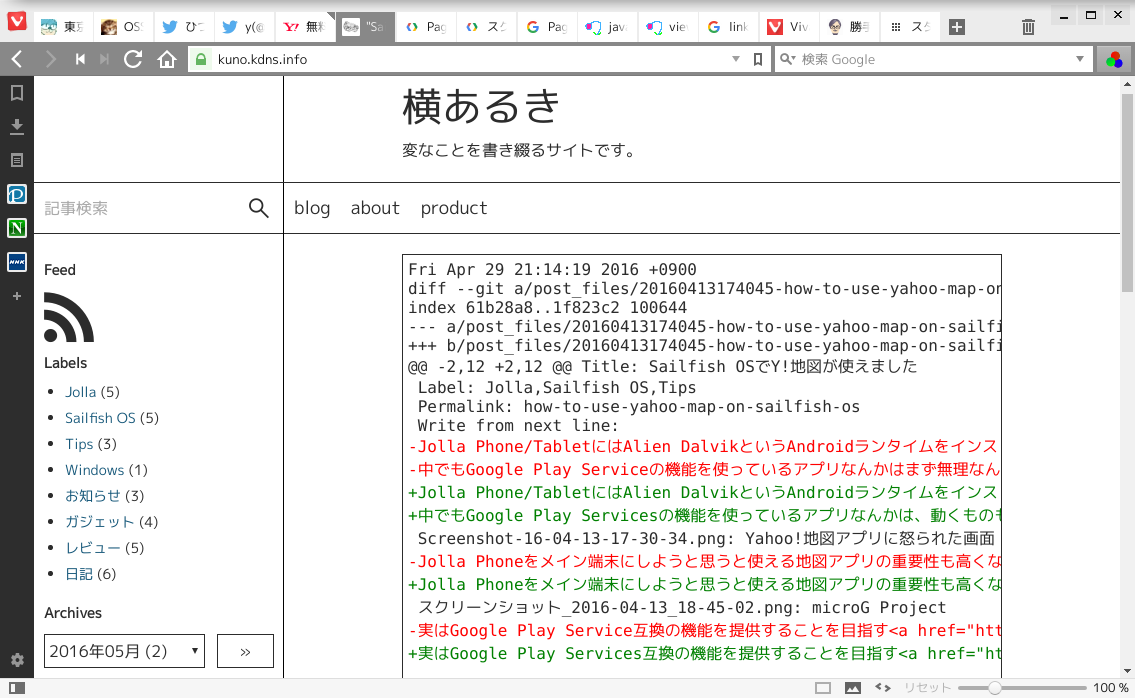Open the Windows label link

point(95,470)
